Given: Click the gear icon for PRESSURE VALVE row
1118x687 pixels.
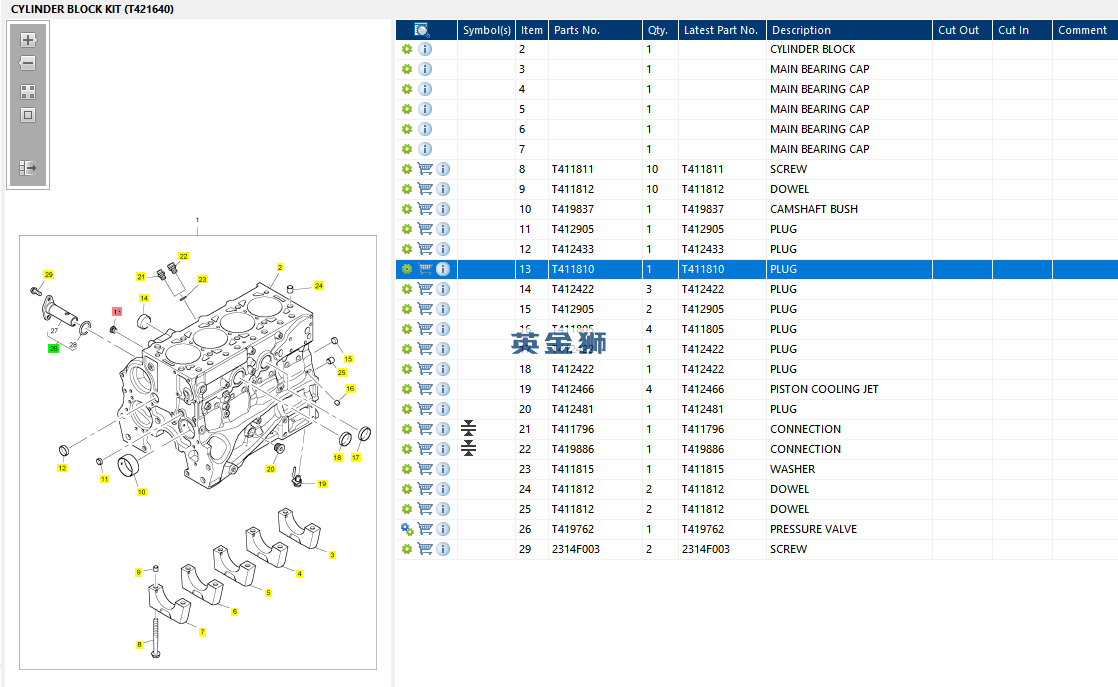Looking at the screenshot, I should point(407,529).
